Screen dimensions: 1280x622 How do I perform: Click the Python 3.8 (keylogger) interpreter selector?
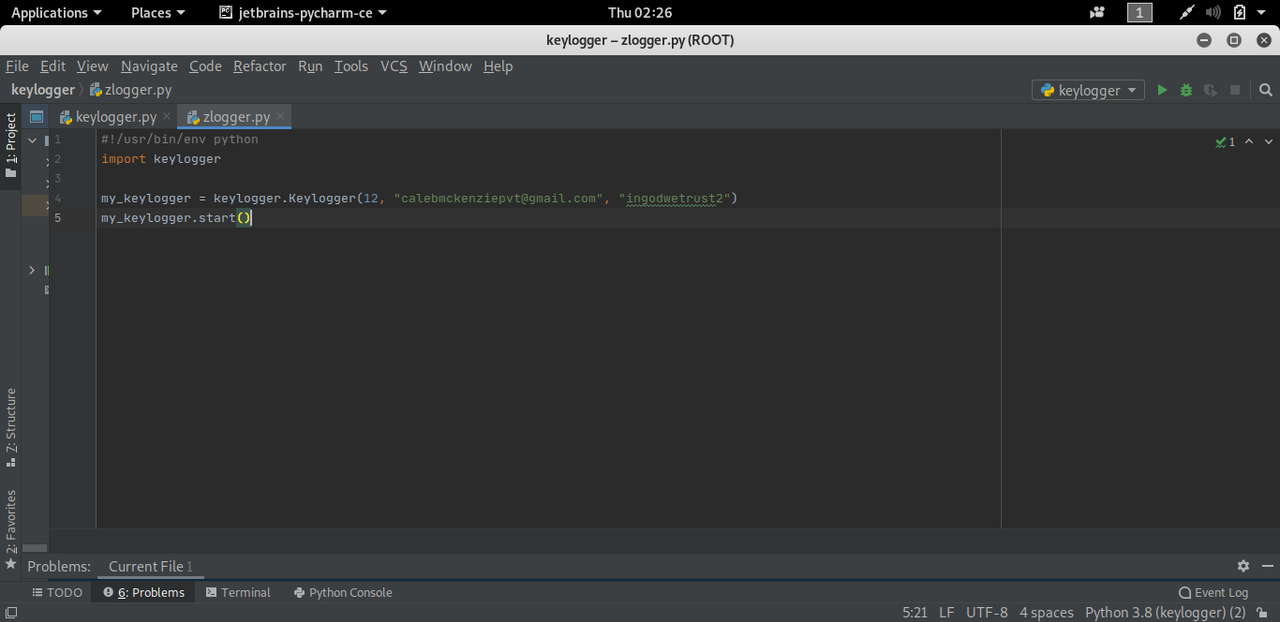point(1165,612)
